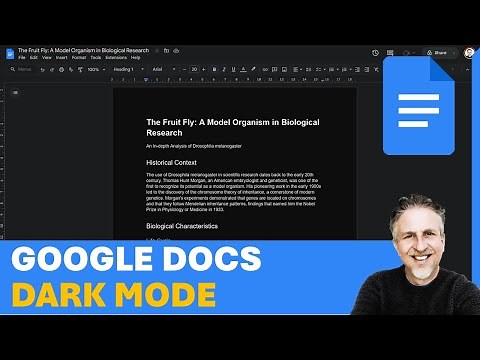Open the Google account avatar
The height and width of the screenshot is (360, 480).
(469, 53)
